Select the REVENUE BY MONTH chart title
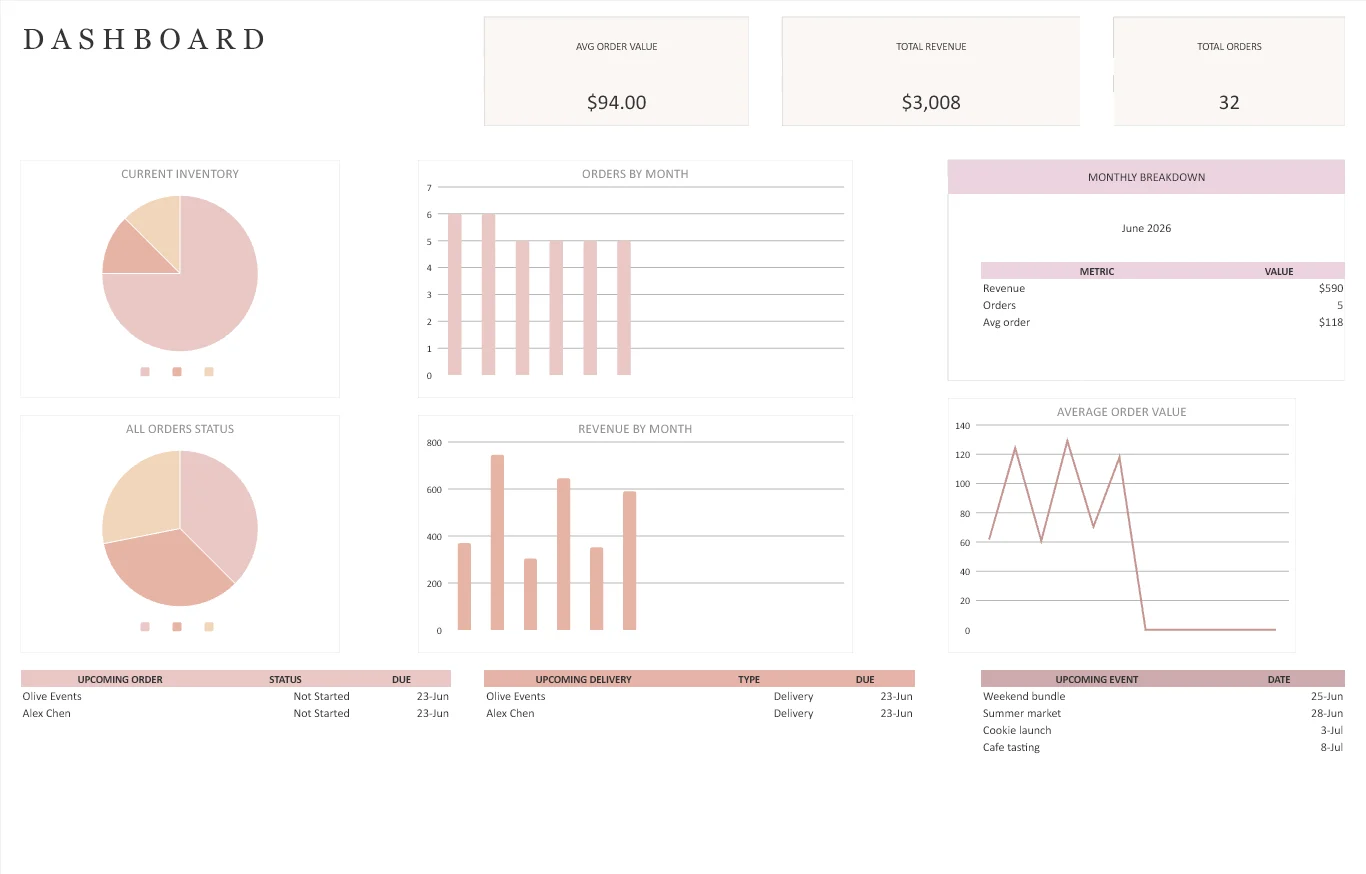The height and width of the screenshot is (874, 1366). pos(635,429)
